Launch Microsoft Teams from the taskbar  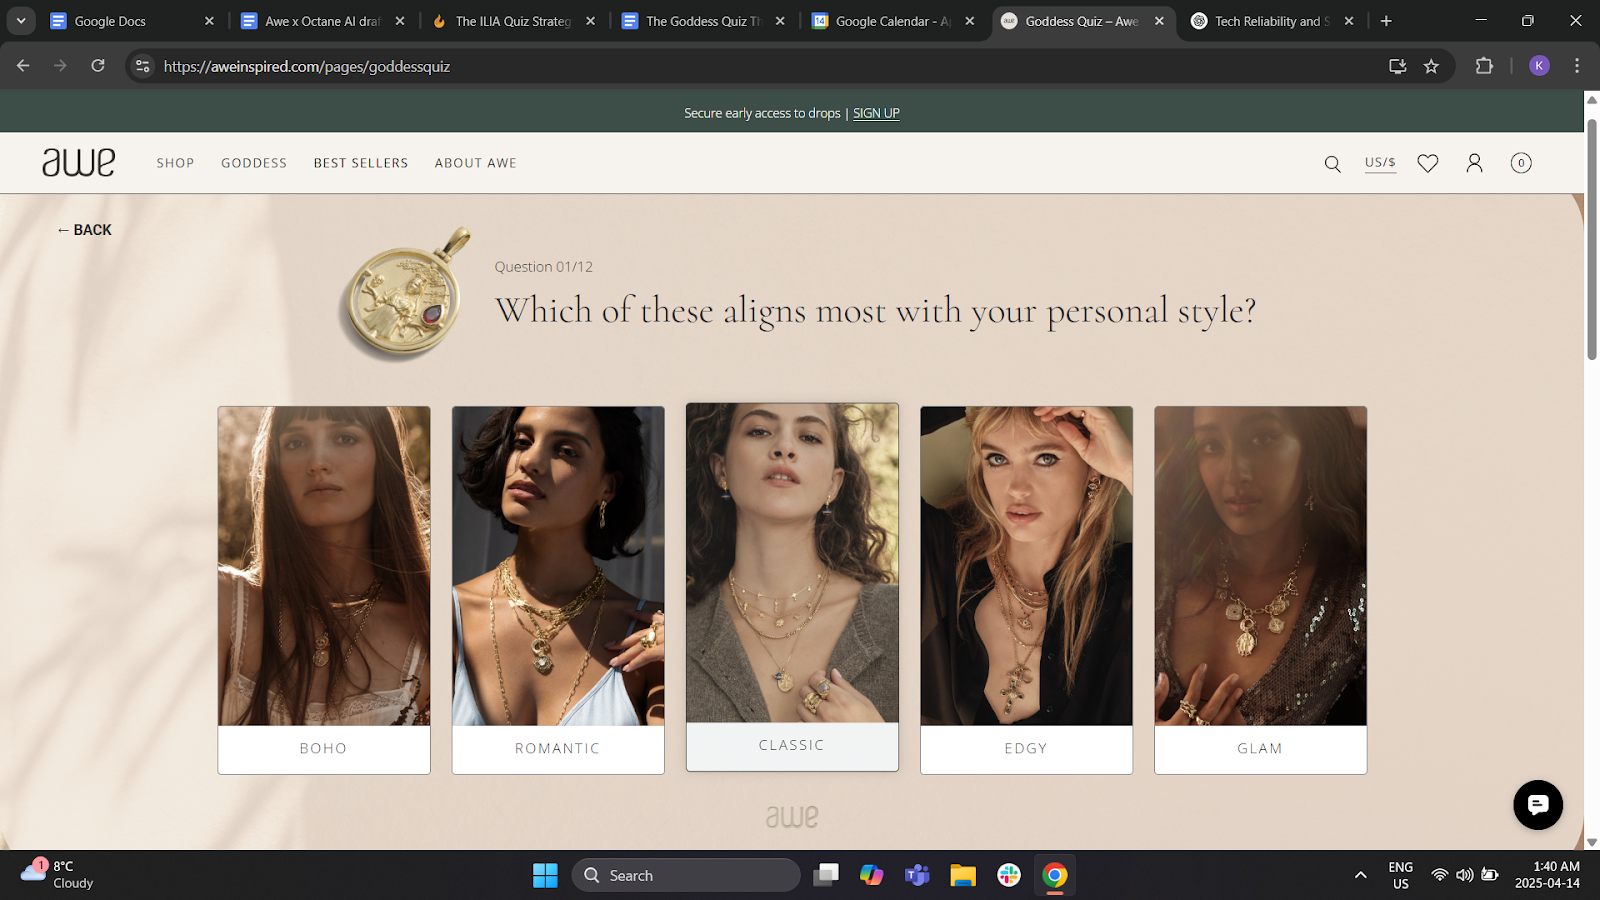(916, 875)
